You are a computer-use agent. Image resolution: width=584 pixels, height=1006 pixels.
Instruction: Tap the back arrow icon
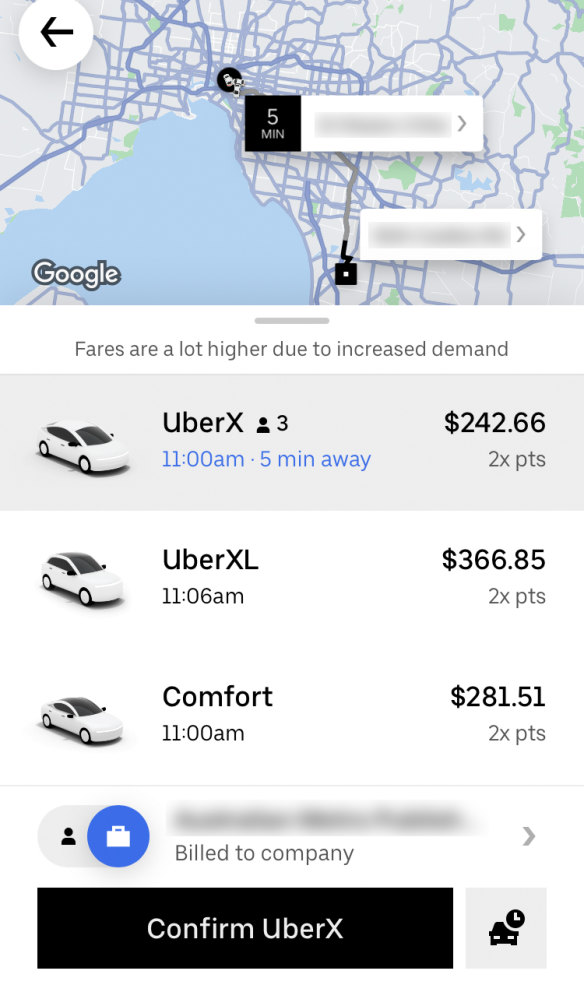tap(56, 31)
